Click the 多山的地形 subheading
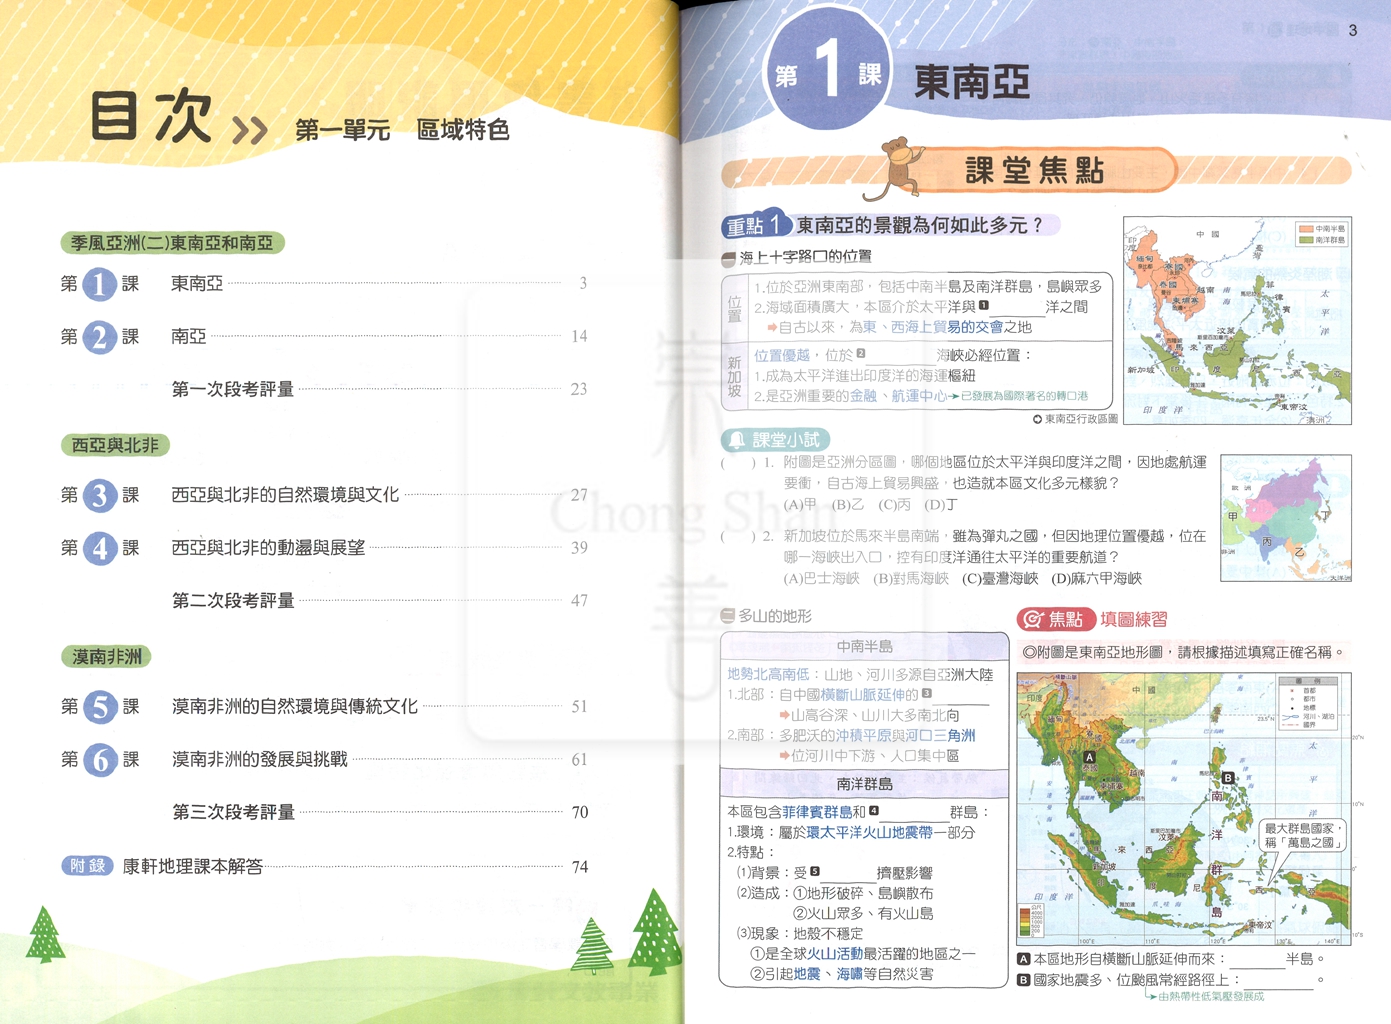Image resolution: width=1391 pixels, height=1024 pixels. 775,616
